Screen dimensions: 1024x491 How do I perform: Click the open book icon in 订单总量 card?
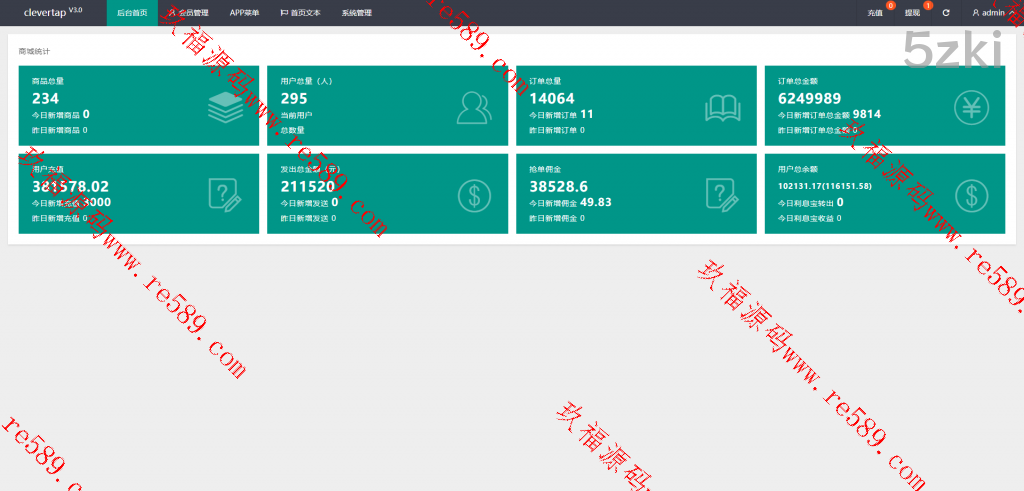pyautogui.click(x=722, y=106)
